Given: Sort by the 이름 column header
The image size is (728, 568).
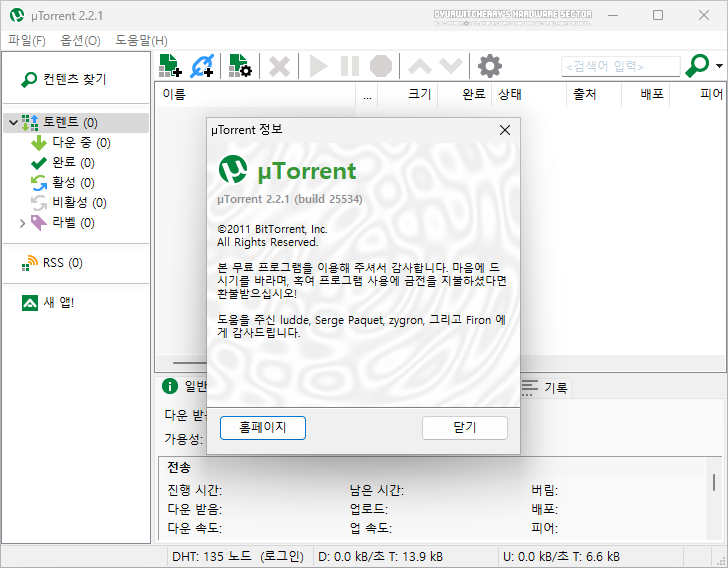Looking at the screenshot, I should pyautogui.click(x=255, y=94).
